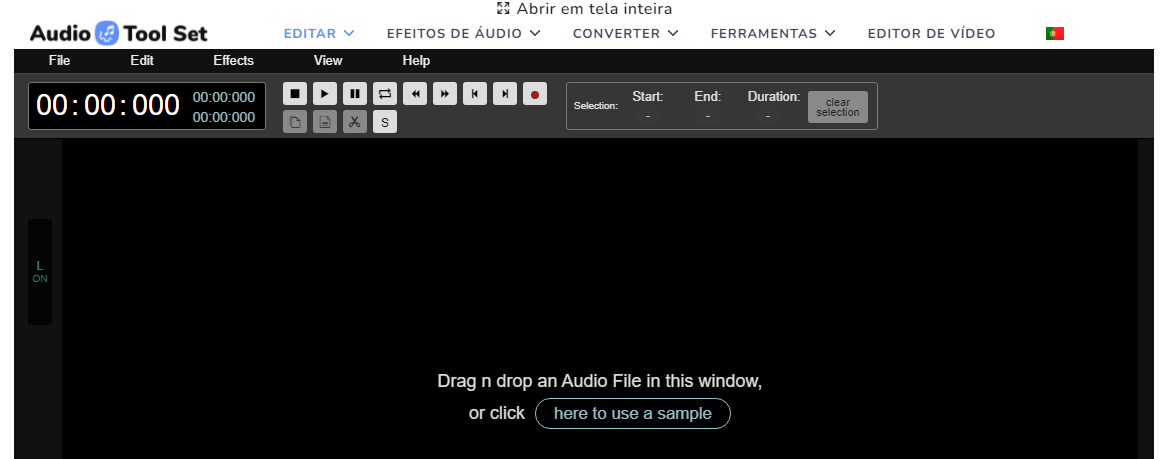Screen dimensions: 1167x459
Task: Click the clear selection button
Action: [838, 107]
